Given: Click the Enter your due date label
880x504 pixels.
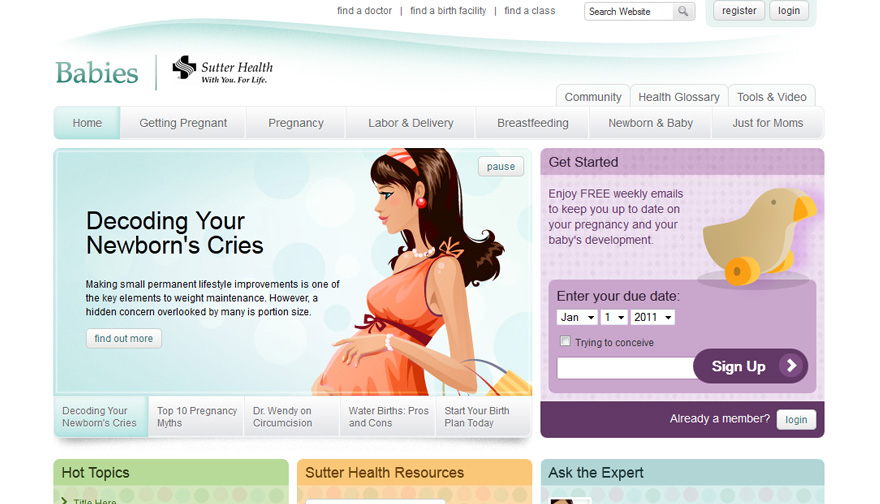Looking at the screenshot, I should (x=618, y=296).
